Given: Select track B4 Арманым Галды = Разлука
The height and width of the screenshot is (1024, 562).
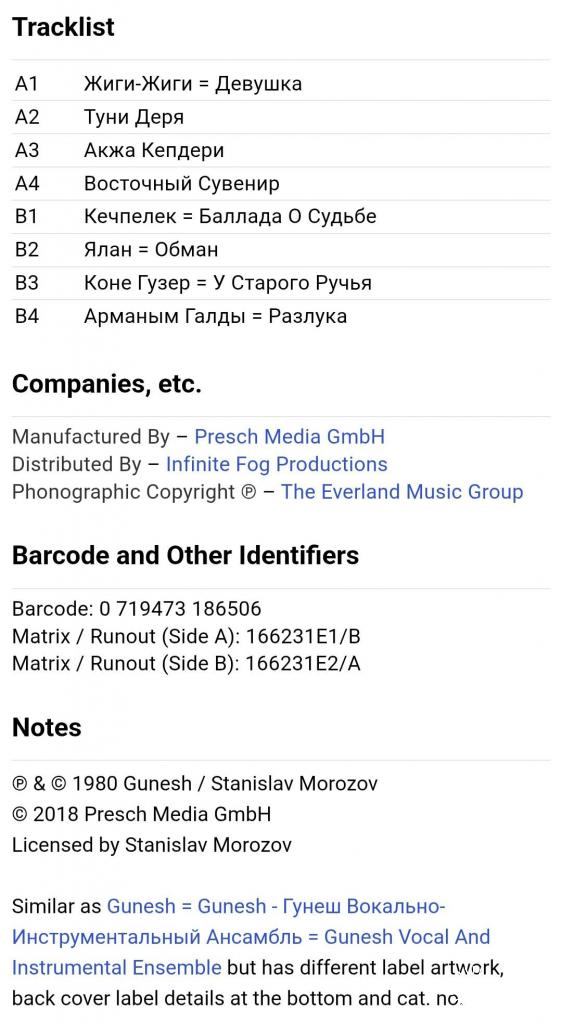Looking at the screenshot, I should pos(281,317).
